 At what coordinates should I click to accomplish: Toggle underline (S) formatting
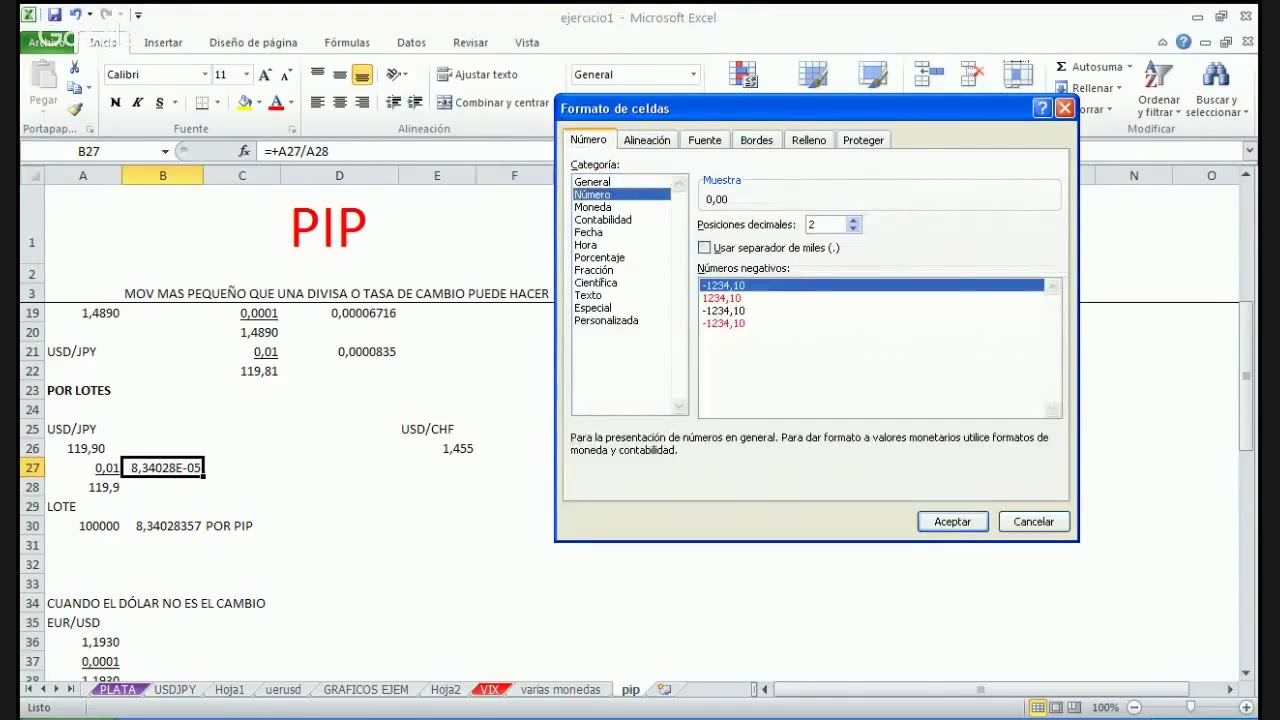[159, 103]
